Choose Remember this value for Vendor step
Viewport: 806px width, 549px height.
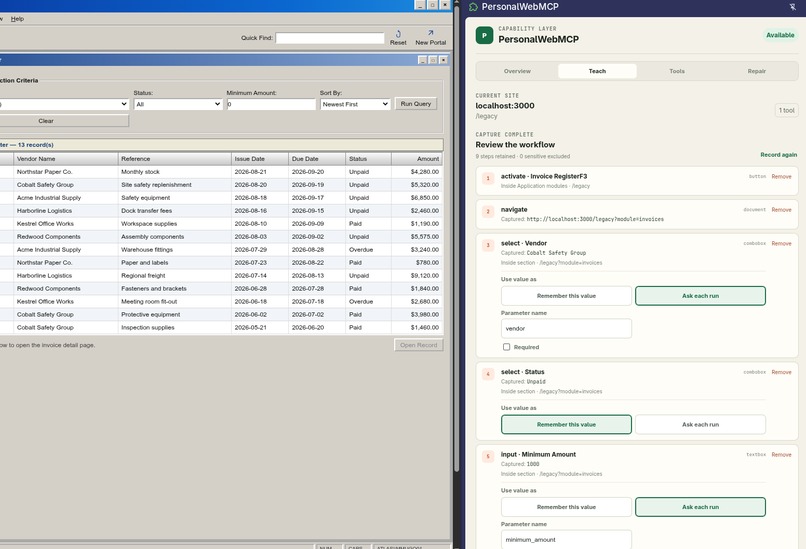[x=566, y=296]
